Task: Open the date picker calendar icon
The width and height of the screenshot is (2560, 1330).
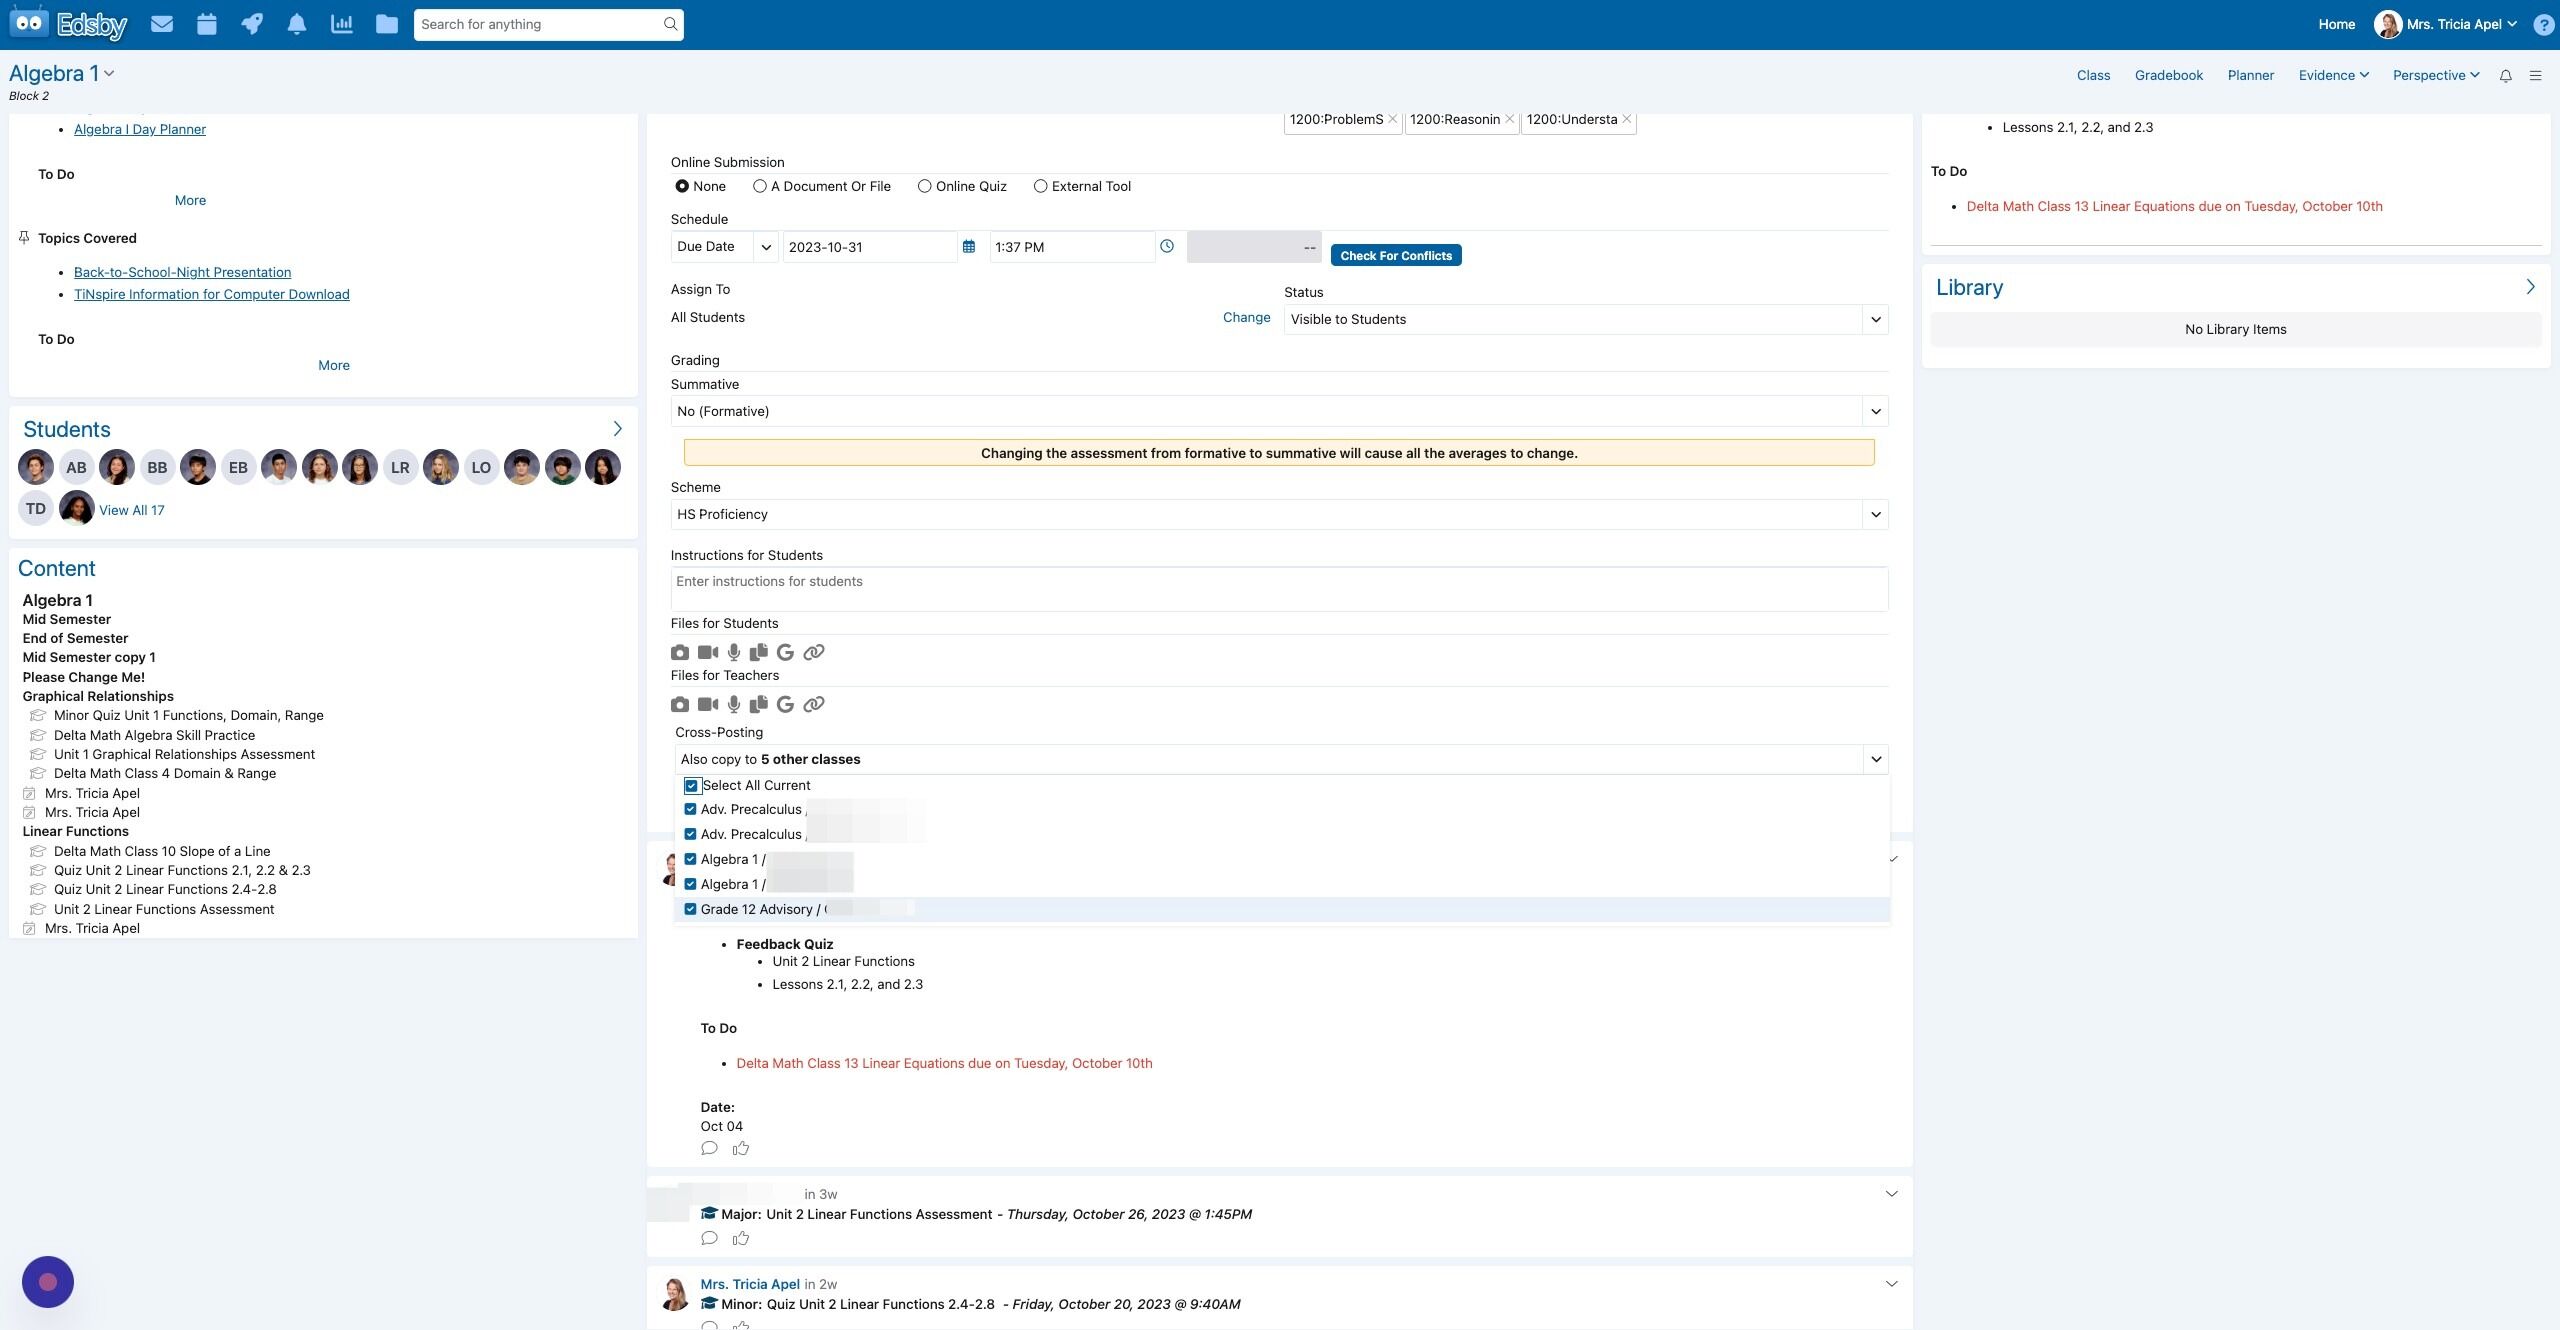Action: 968,247
